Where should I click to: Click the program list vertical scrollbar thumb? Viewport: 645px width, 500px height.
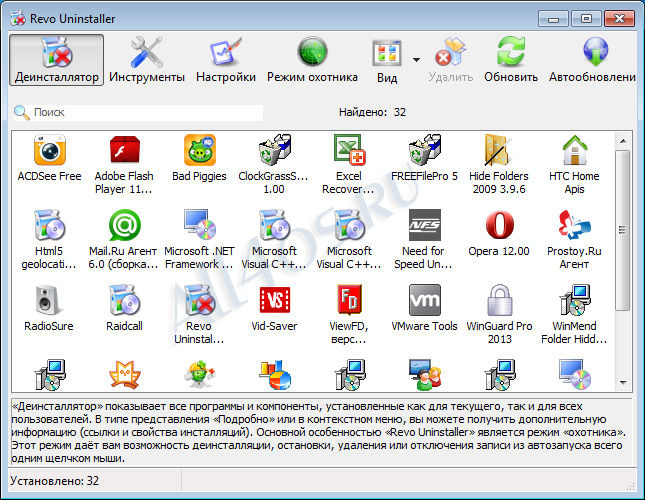623,230
